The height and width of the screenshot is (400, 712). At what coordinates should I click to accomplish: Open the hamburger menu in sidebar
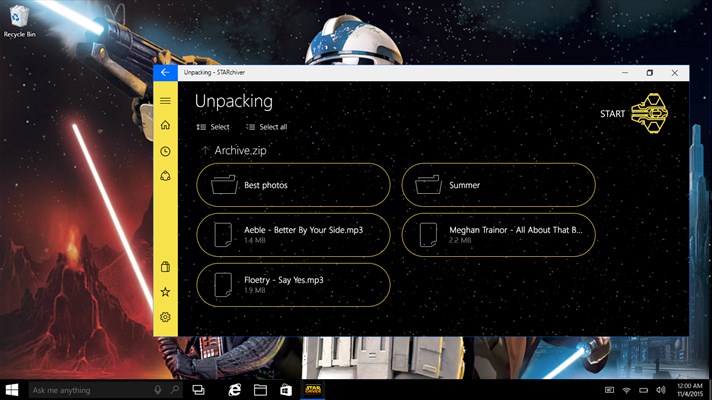click(x=165, y=101)
